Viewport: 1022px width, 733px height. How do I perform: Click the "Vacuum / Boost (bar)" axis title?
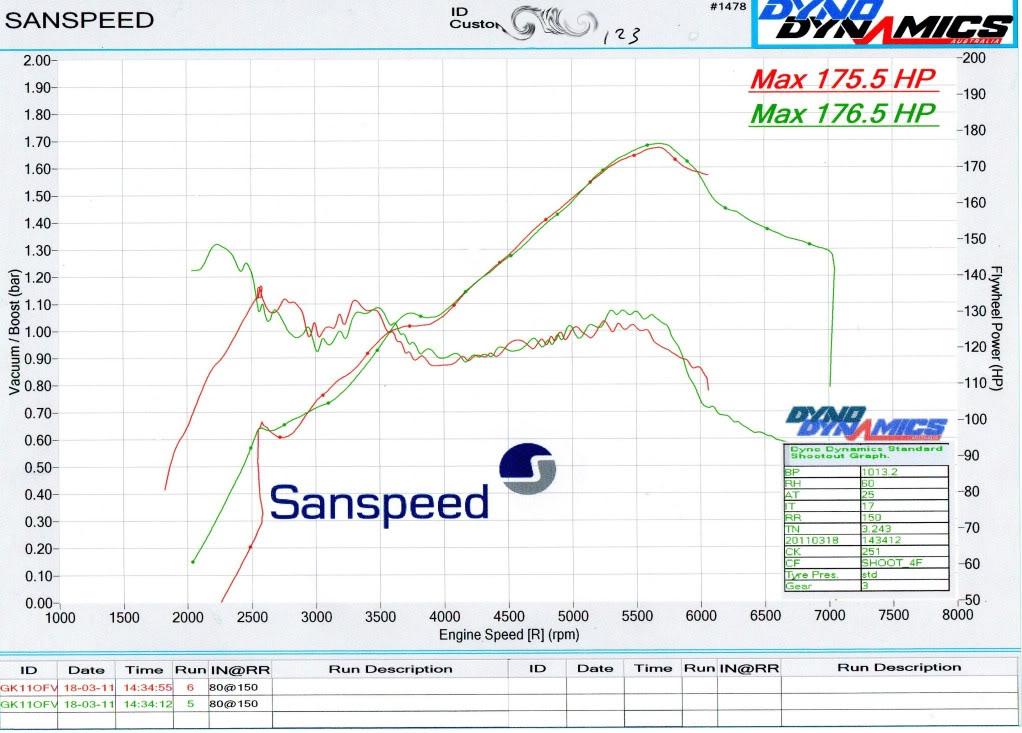pos(14,332)
